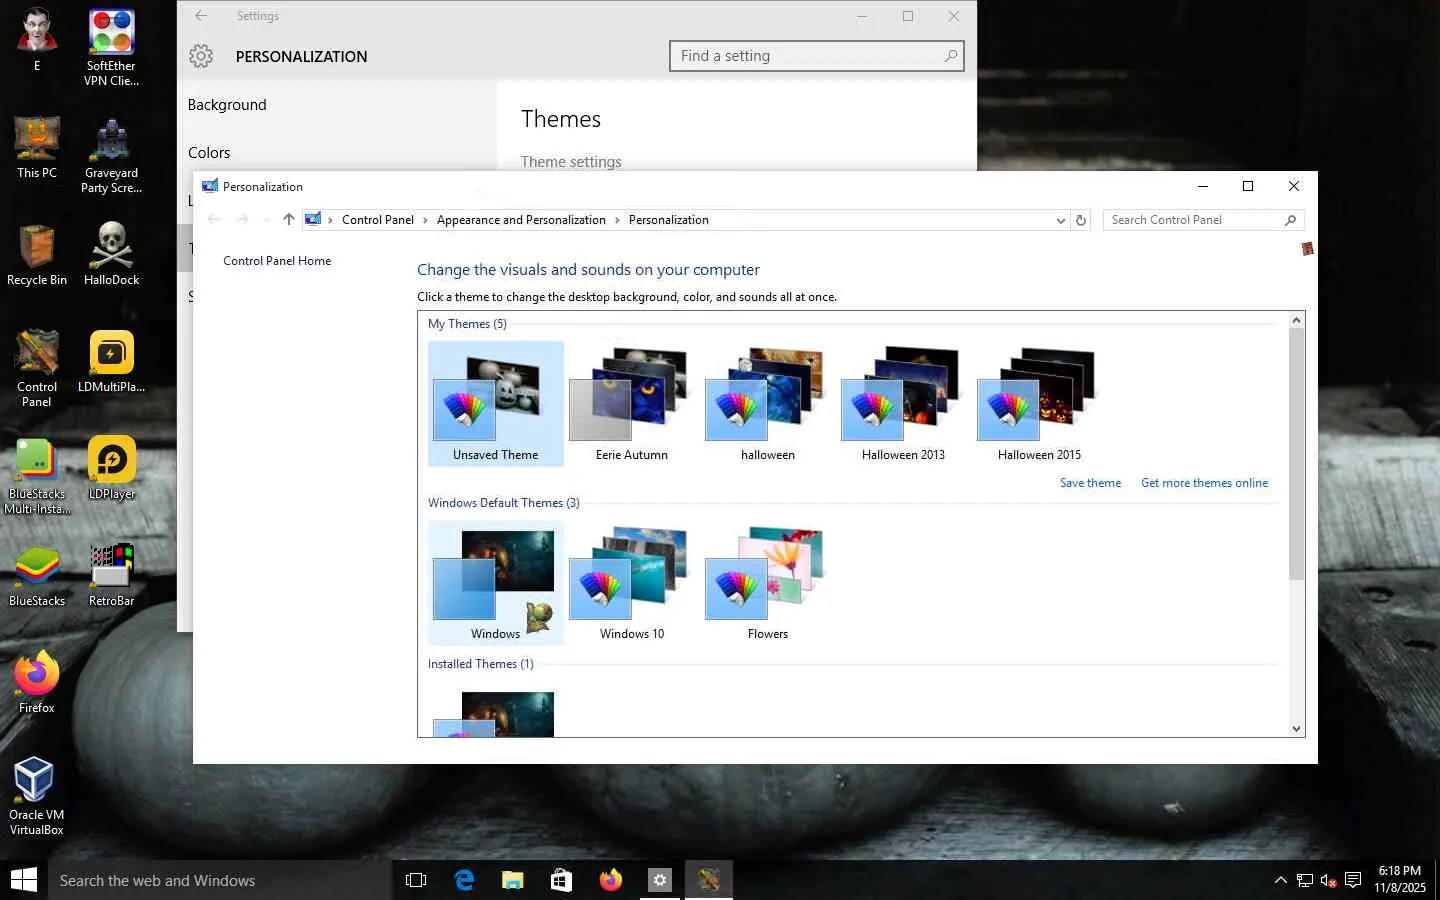Select the Recycle Bin desktop icon
The height and width of the screenshot is (900, 1440).
[37, 255]
